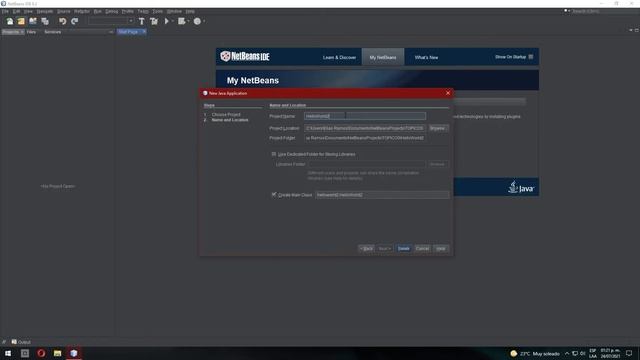Open the weather widget on taskbar

point(534,353)
